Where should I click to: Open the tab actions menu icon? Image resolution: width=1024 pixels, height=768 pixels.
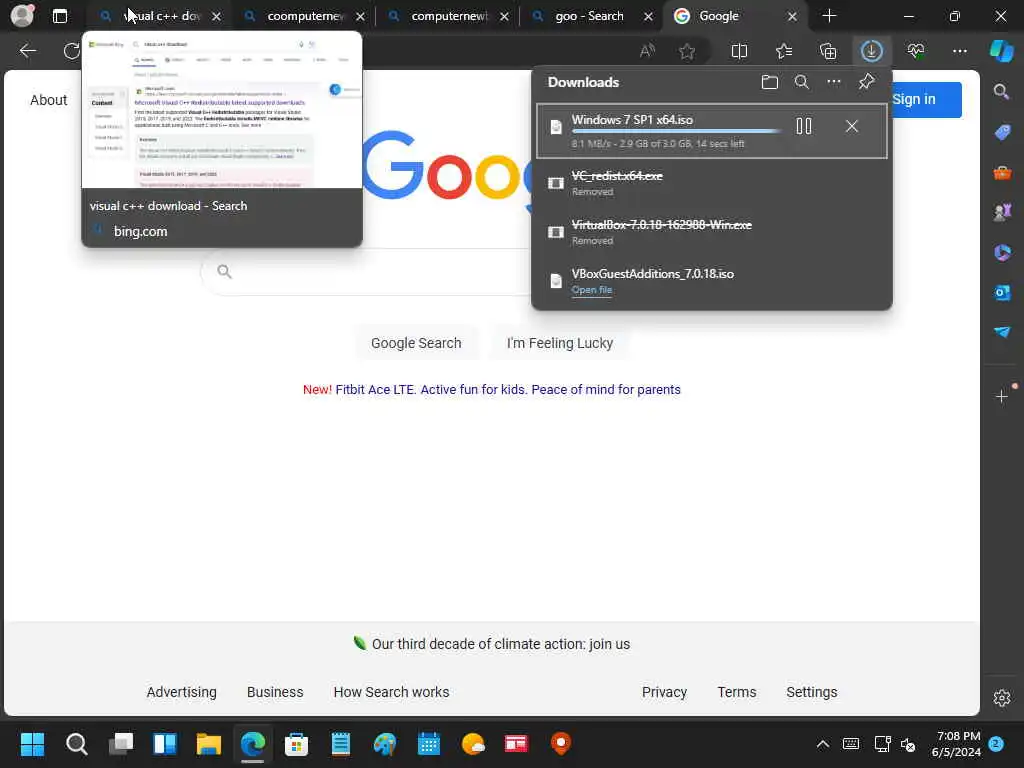[60, 16]
